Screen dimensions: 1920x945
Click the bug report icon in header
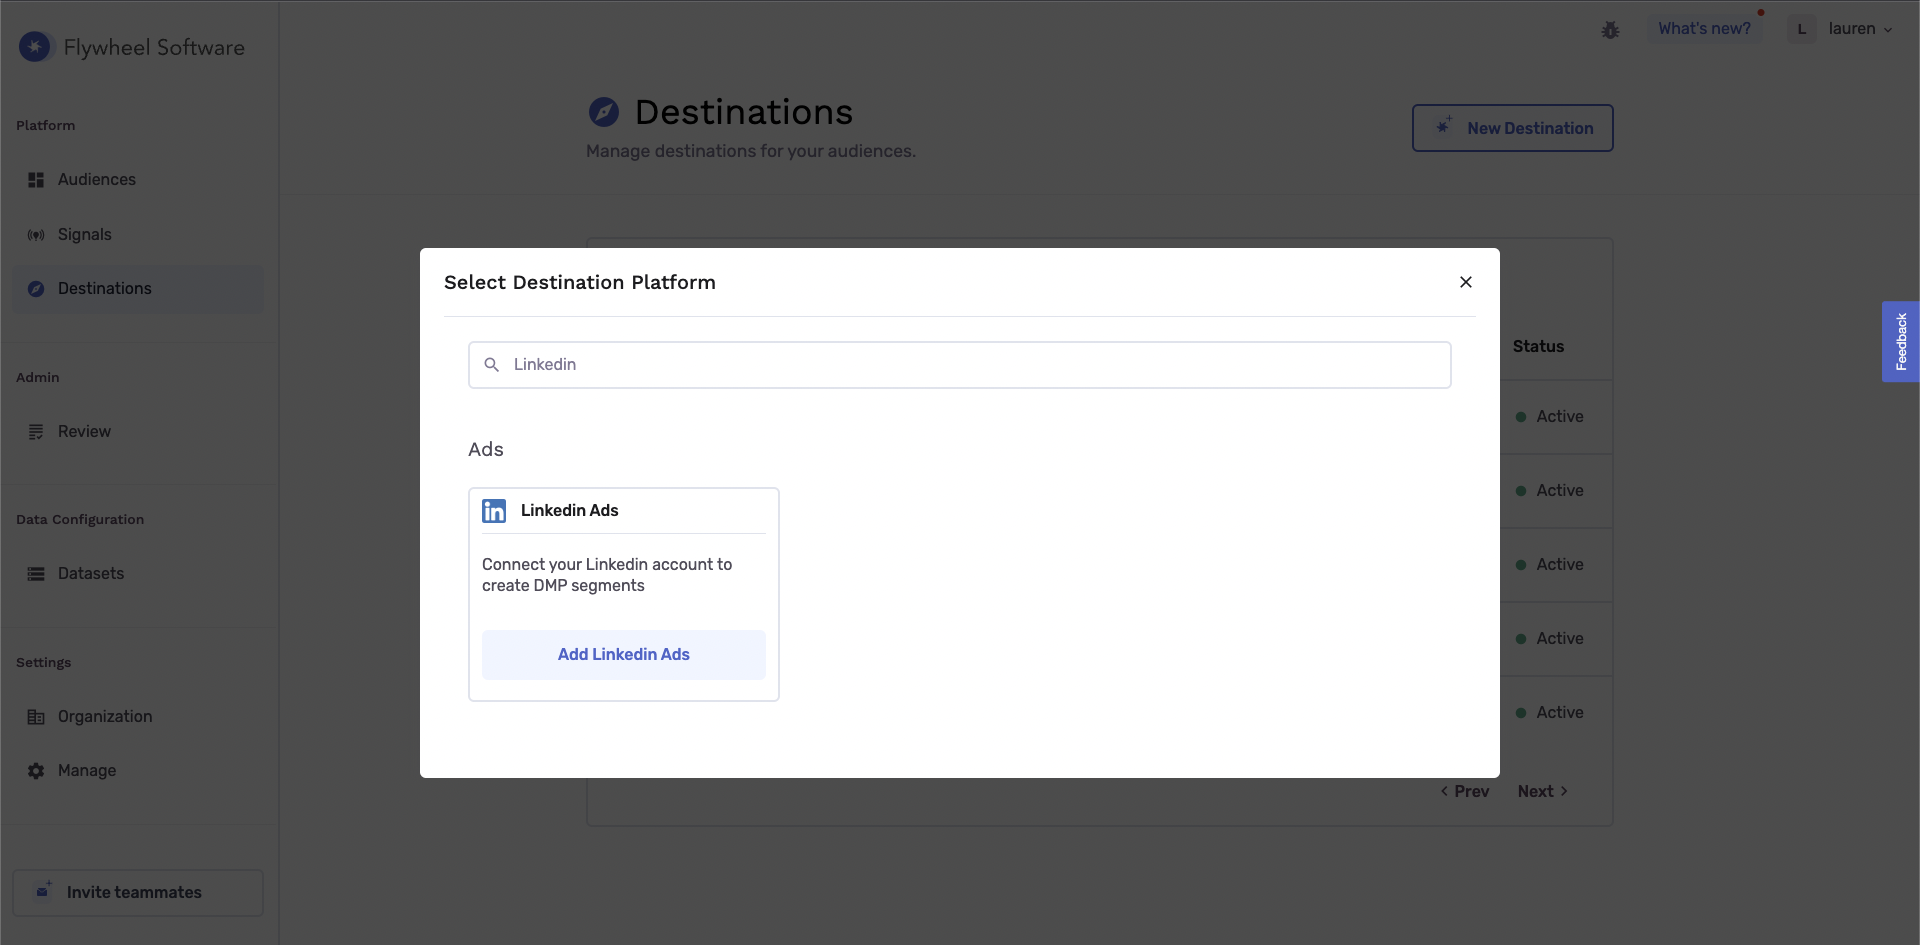(1610, 30)
